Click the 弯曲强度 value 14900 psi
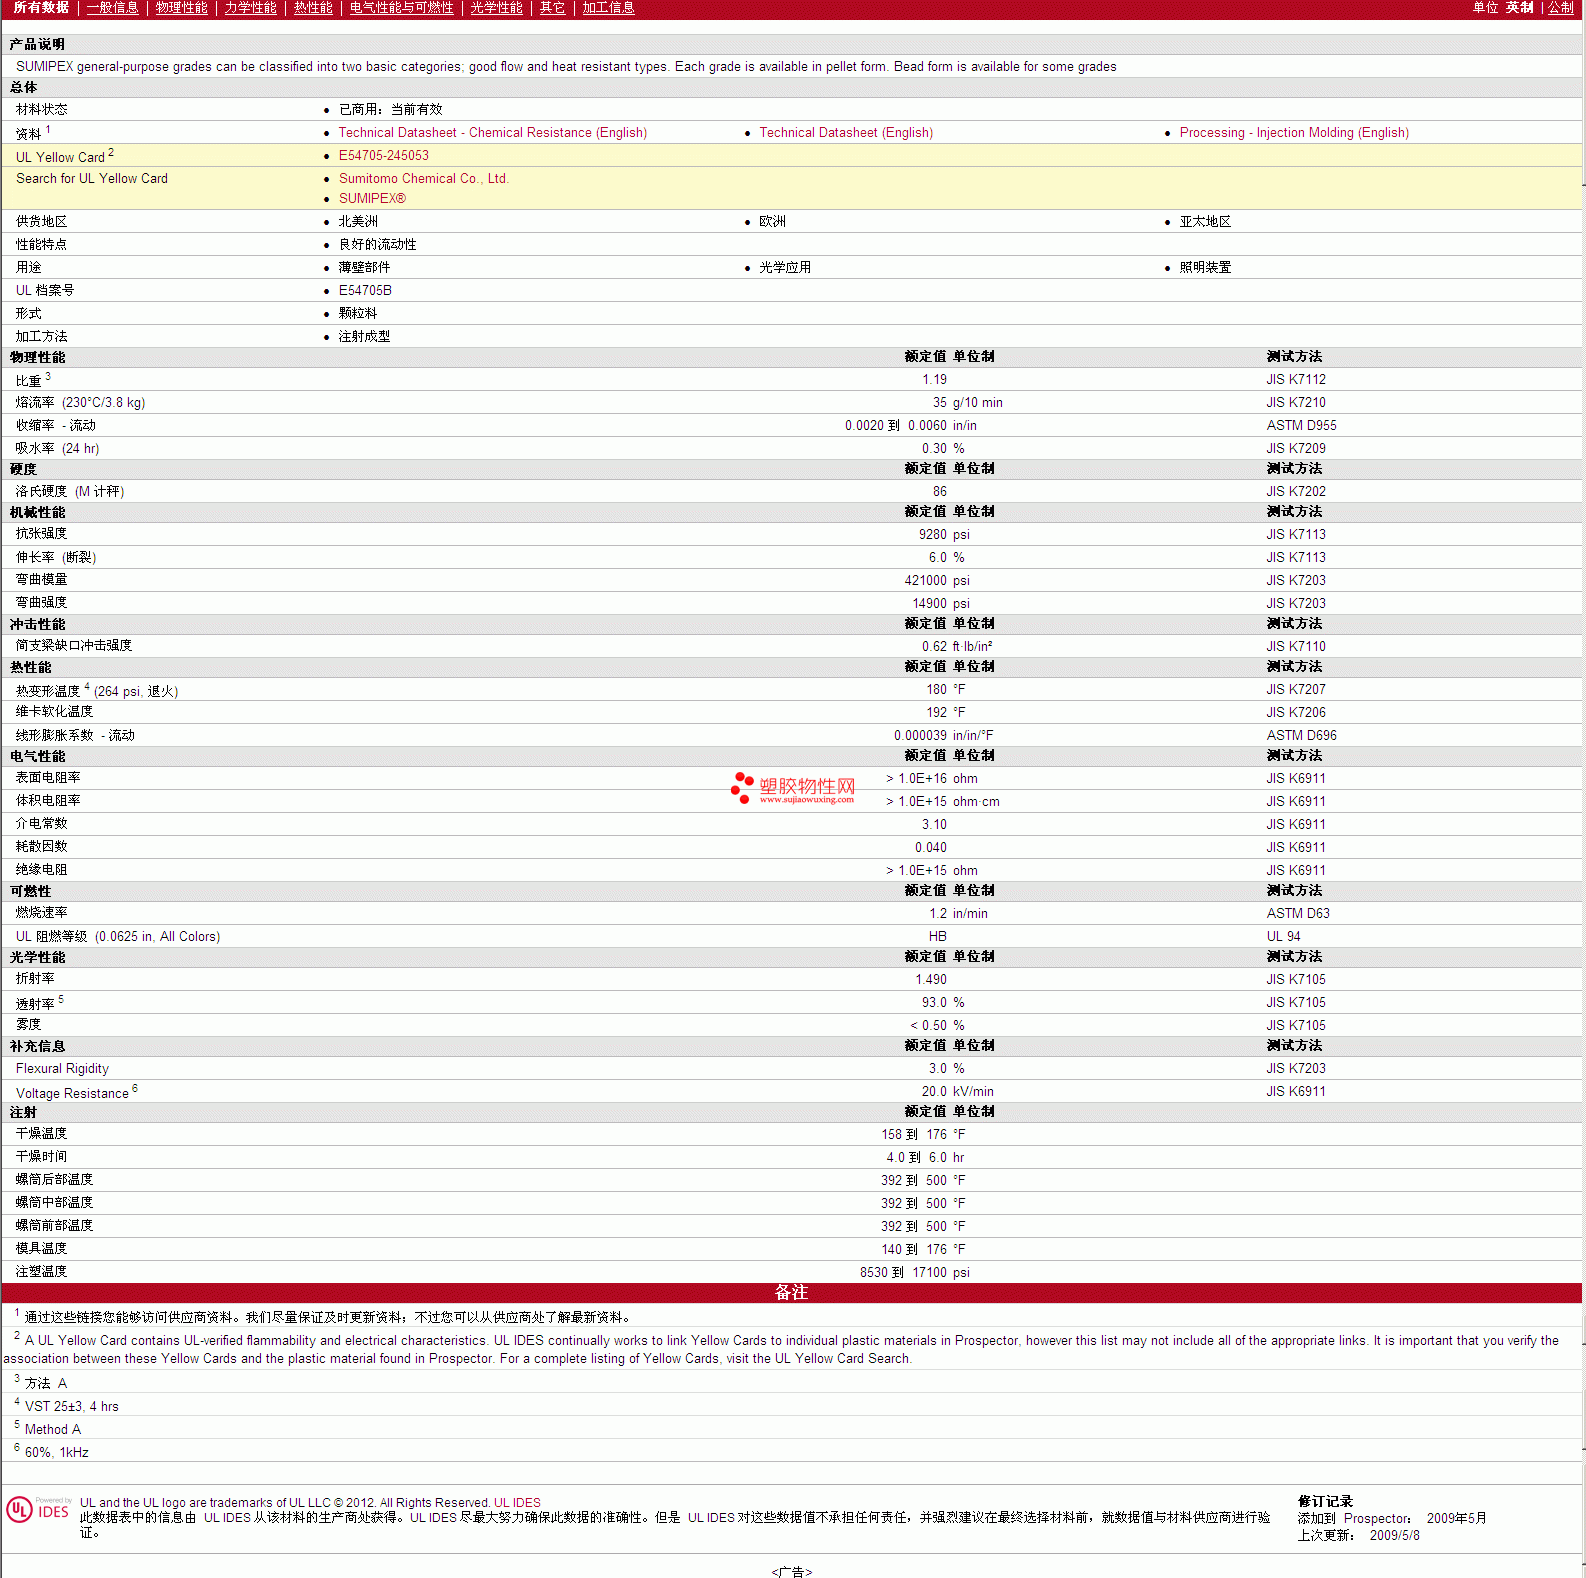The image size is (1586, 1578). pyautogui.click(x=941, y=604)
